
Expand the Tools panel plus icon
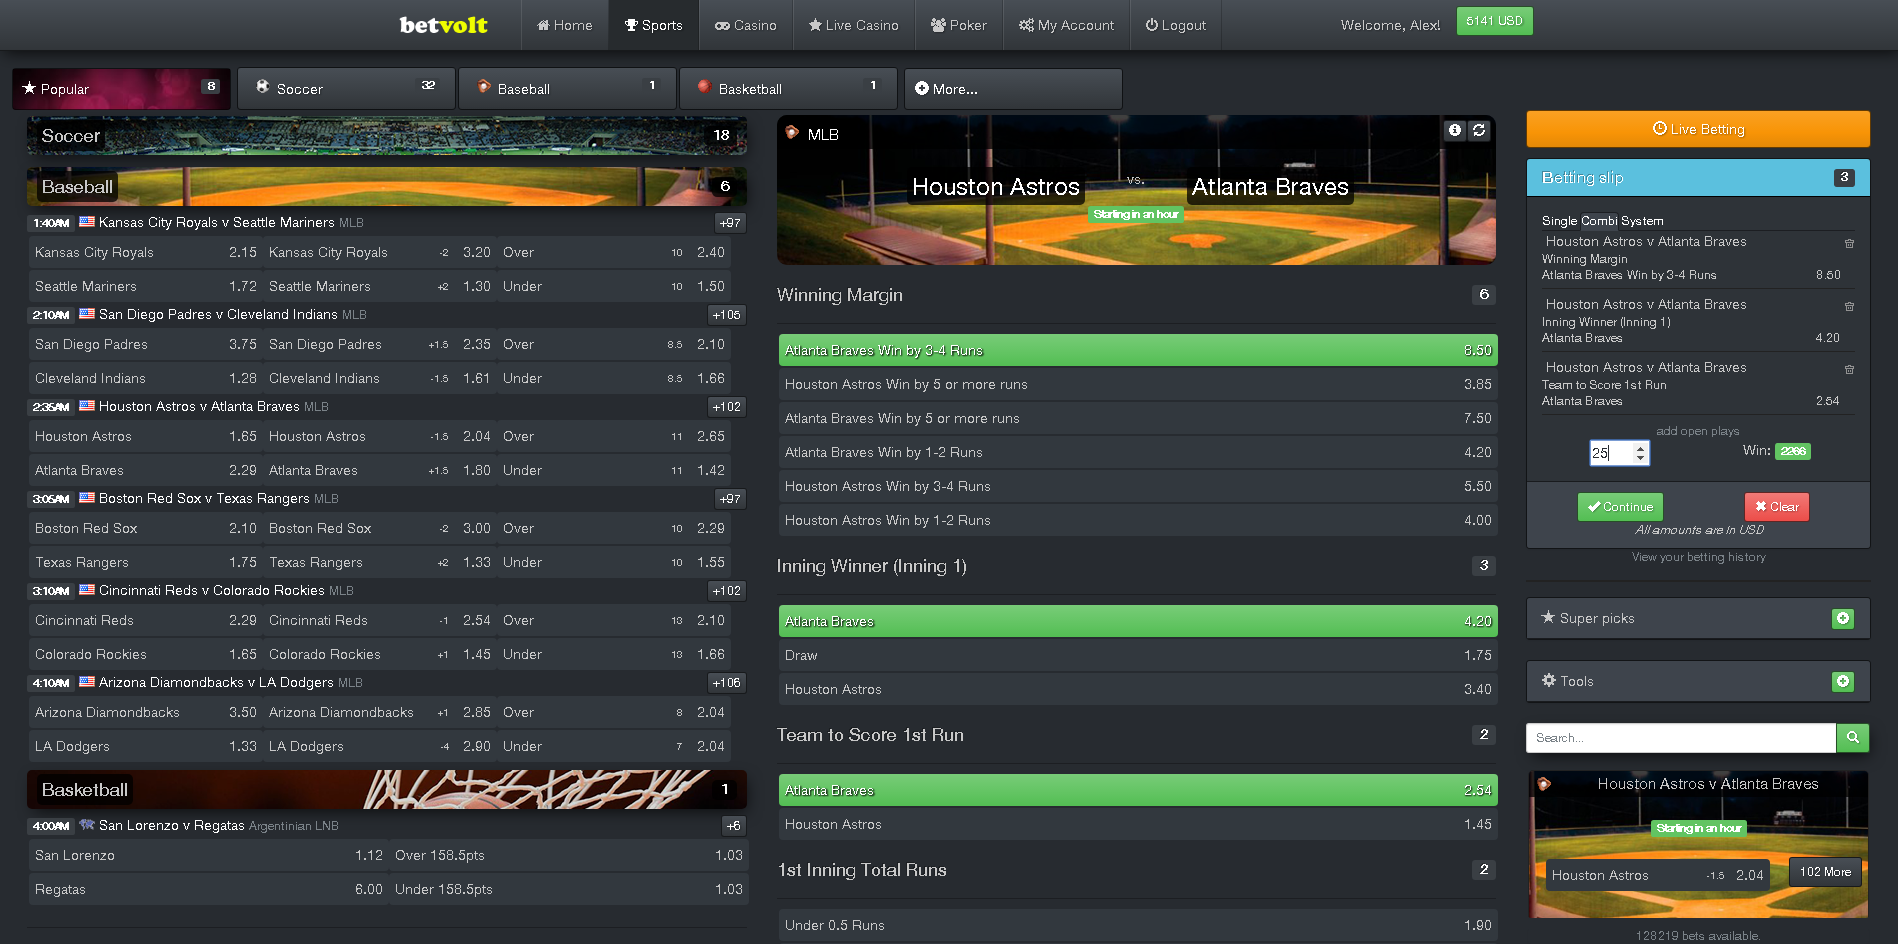[1842, 682]
